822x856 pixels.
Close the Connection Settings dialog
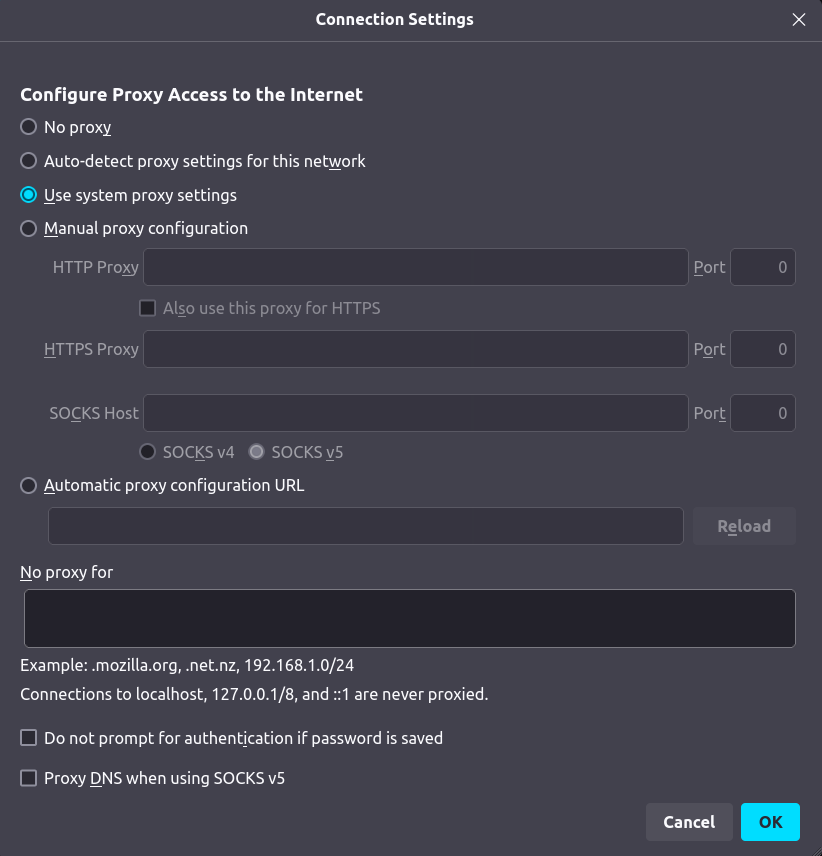[x=798, y=20]
